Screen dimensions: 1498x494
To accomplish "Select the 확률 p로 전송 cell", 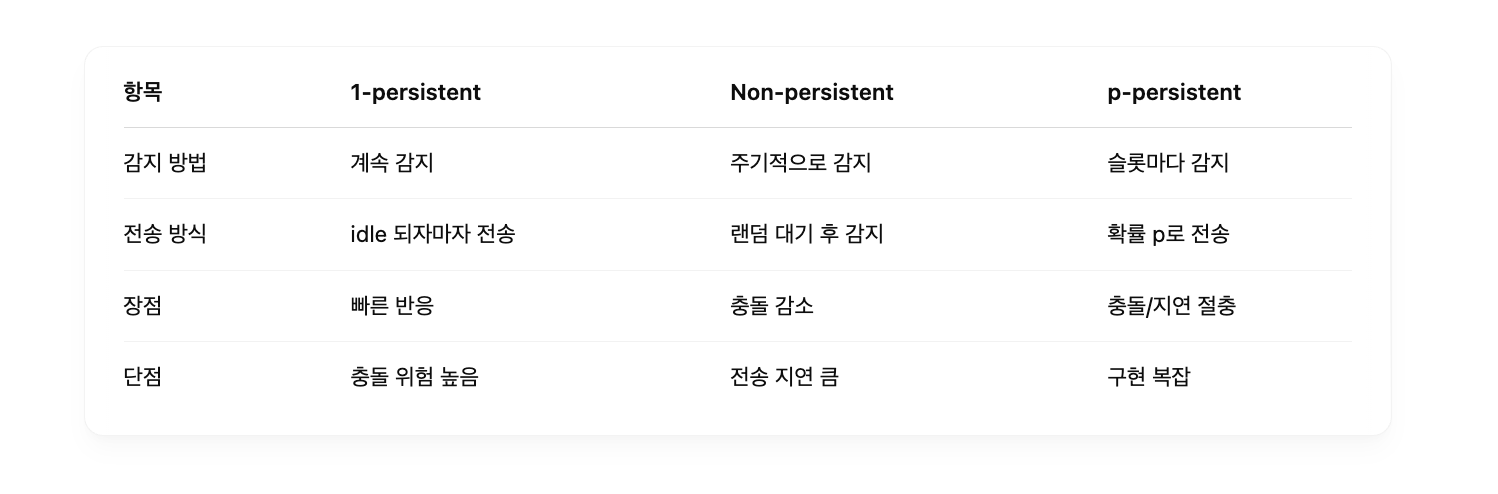I will [x=1168, y=234].
